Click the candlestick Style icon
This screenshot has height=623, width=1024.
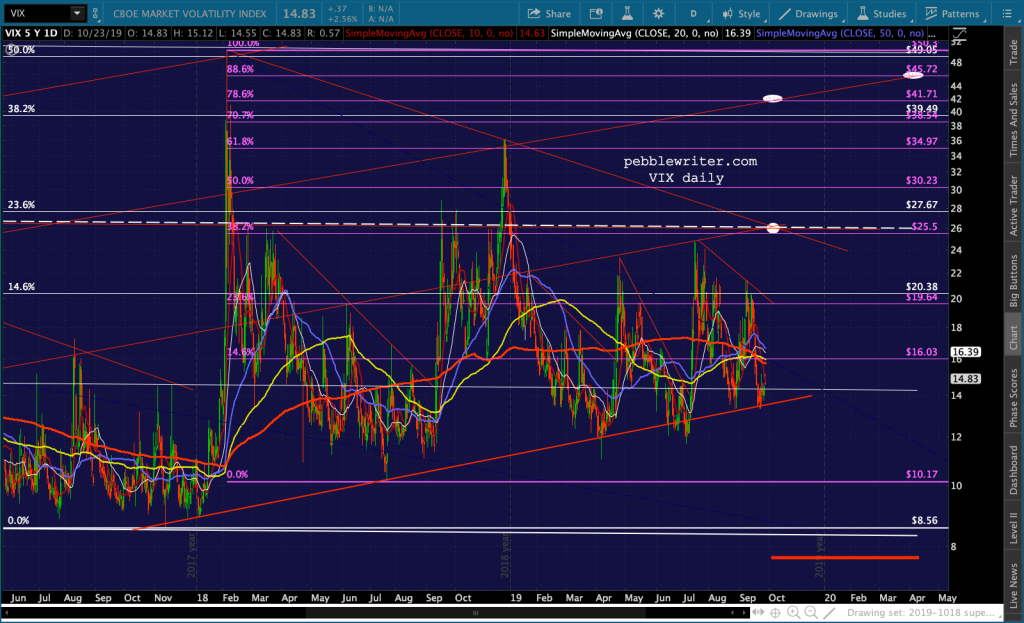click(x=727, y=14)
